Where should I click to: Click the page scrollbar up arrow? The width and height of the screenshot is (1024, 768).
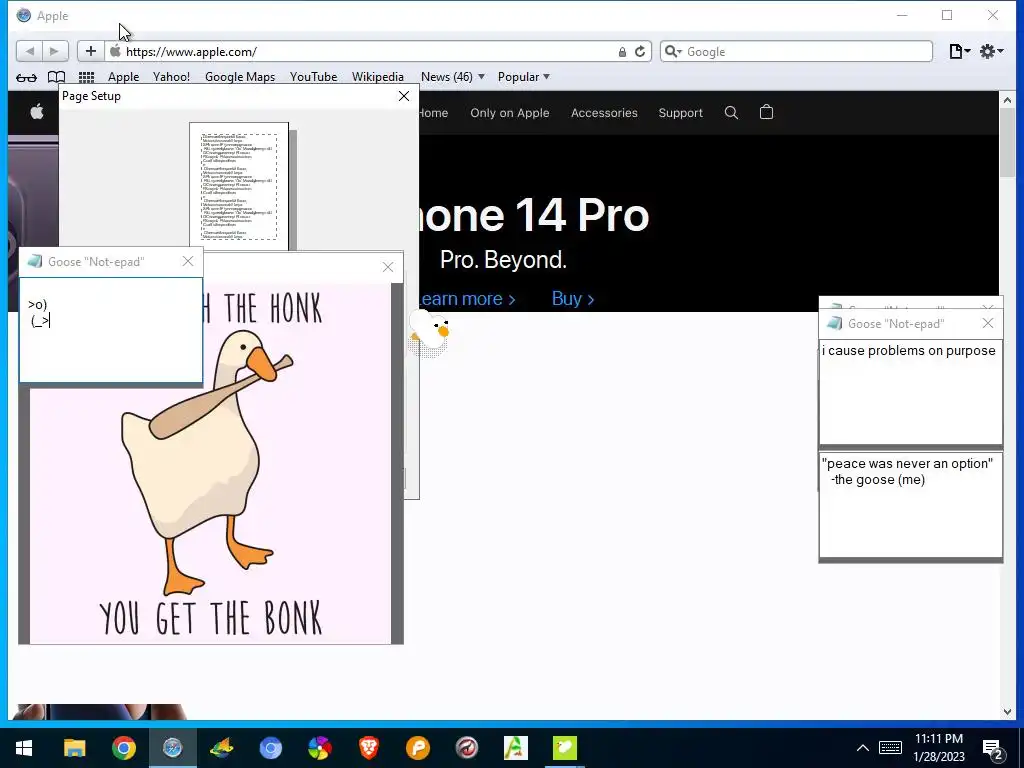(1006, 100)
